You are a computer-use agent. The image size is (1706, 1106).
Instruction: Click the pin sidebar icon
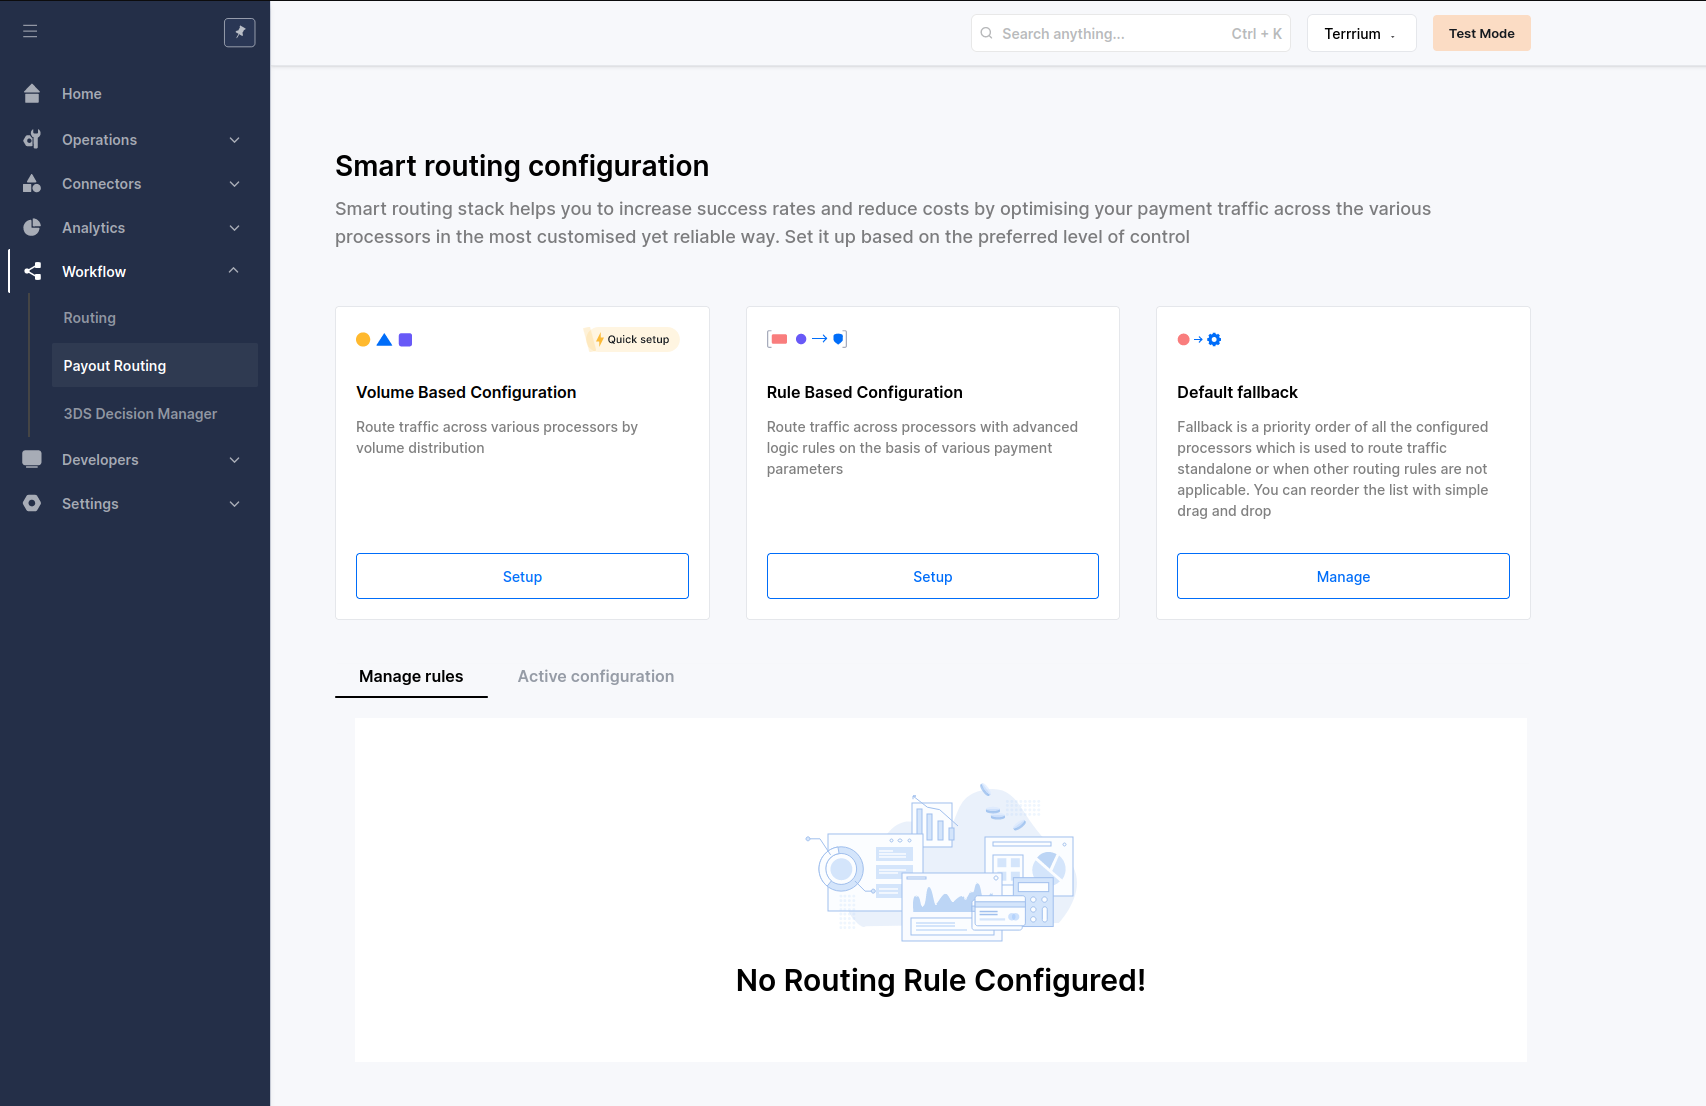(x=240, y=32)
